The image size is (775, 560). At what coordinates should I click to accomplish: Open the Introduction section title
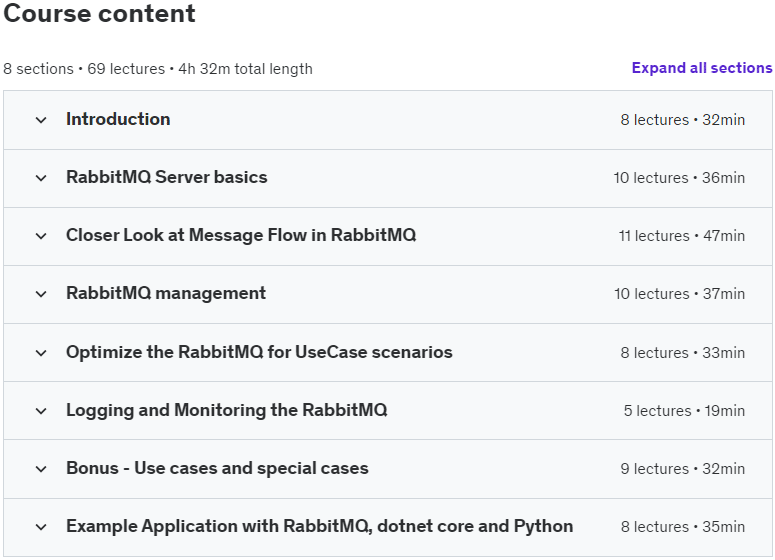[x=118, y=119]
